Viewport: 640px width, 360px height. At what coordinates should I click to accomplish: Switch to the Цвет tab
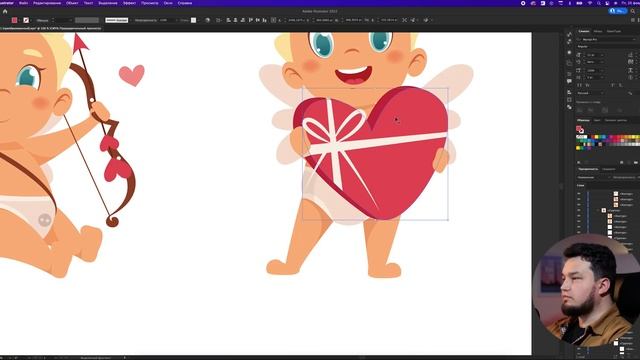click(x=597, y=120)
